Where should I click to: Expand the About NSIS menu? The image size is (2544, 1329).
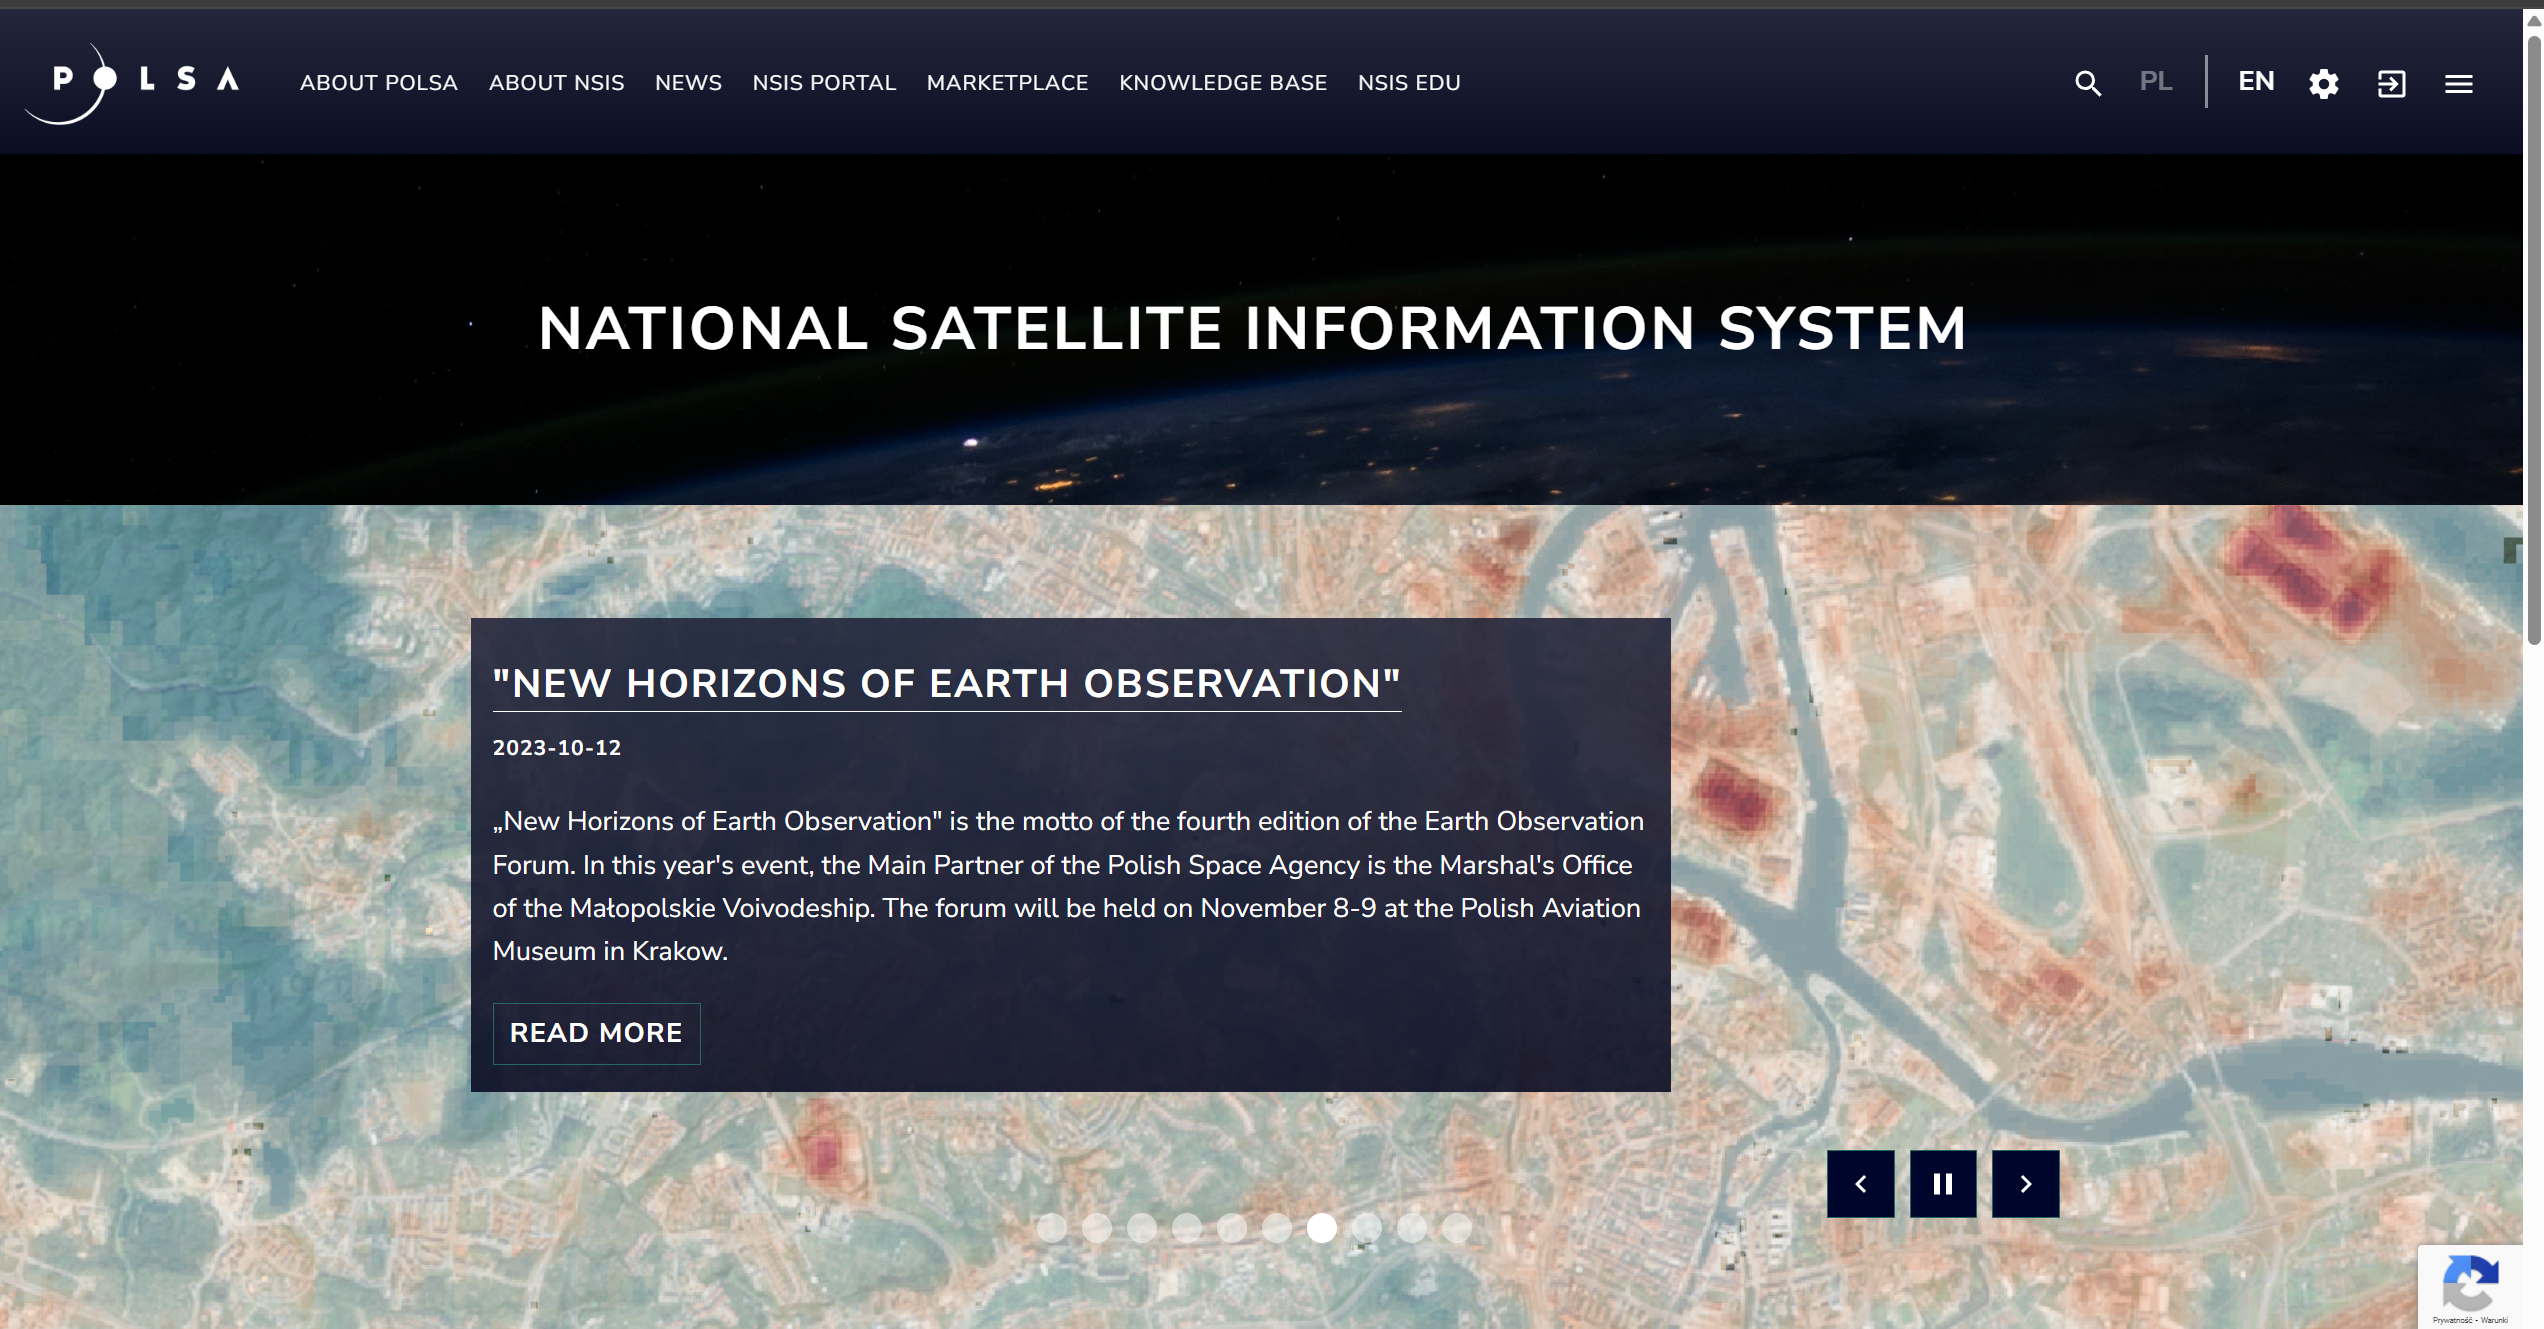coord(556,83)
